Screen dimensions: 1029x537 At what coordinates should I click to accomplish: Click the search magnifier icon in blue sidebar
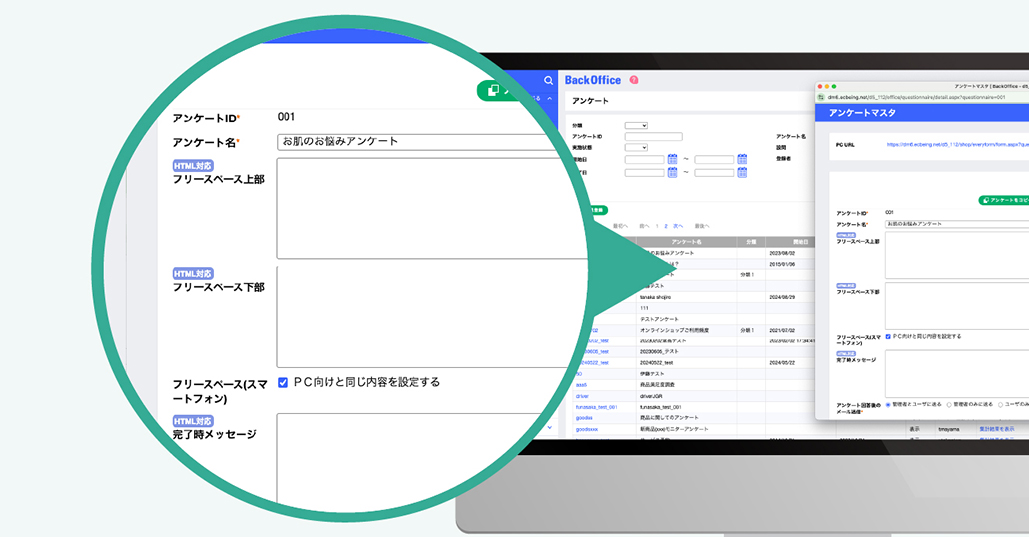(548, 80)
